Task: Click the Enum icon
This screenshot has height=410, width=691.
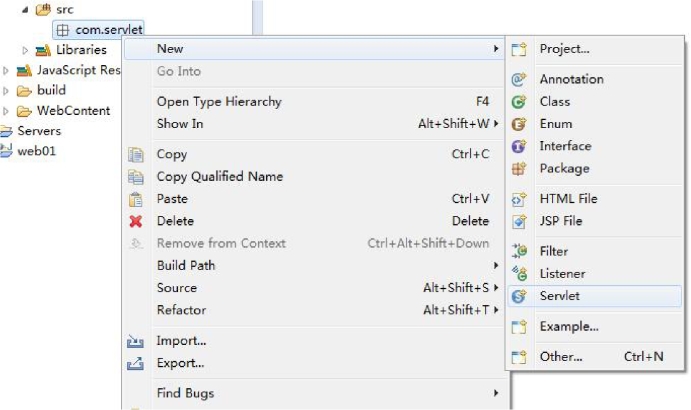Action: click(x=519, y=124)
